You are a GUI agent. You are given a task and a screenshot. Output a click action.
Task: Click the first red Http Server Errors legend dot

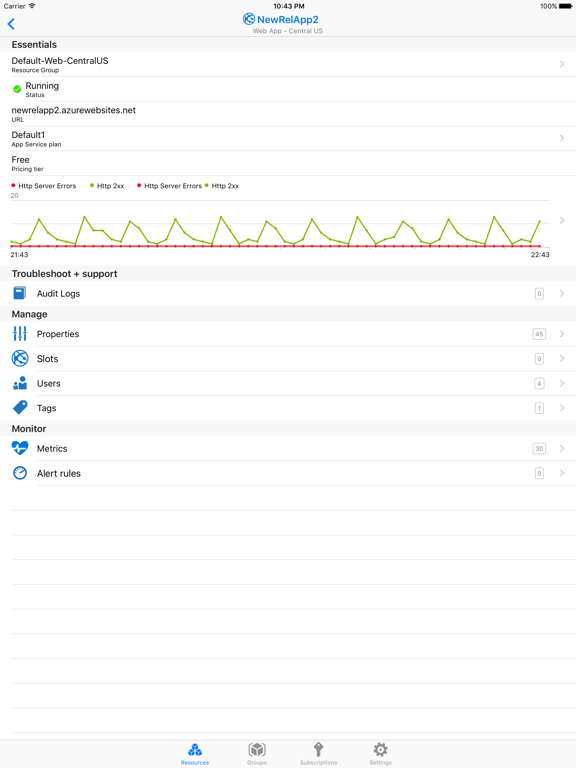coord(13,185)
